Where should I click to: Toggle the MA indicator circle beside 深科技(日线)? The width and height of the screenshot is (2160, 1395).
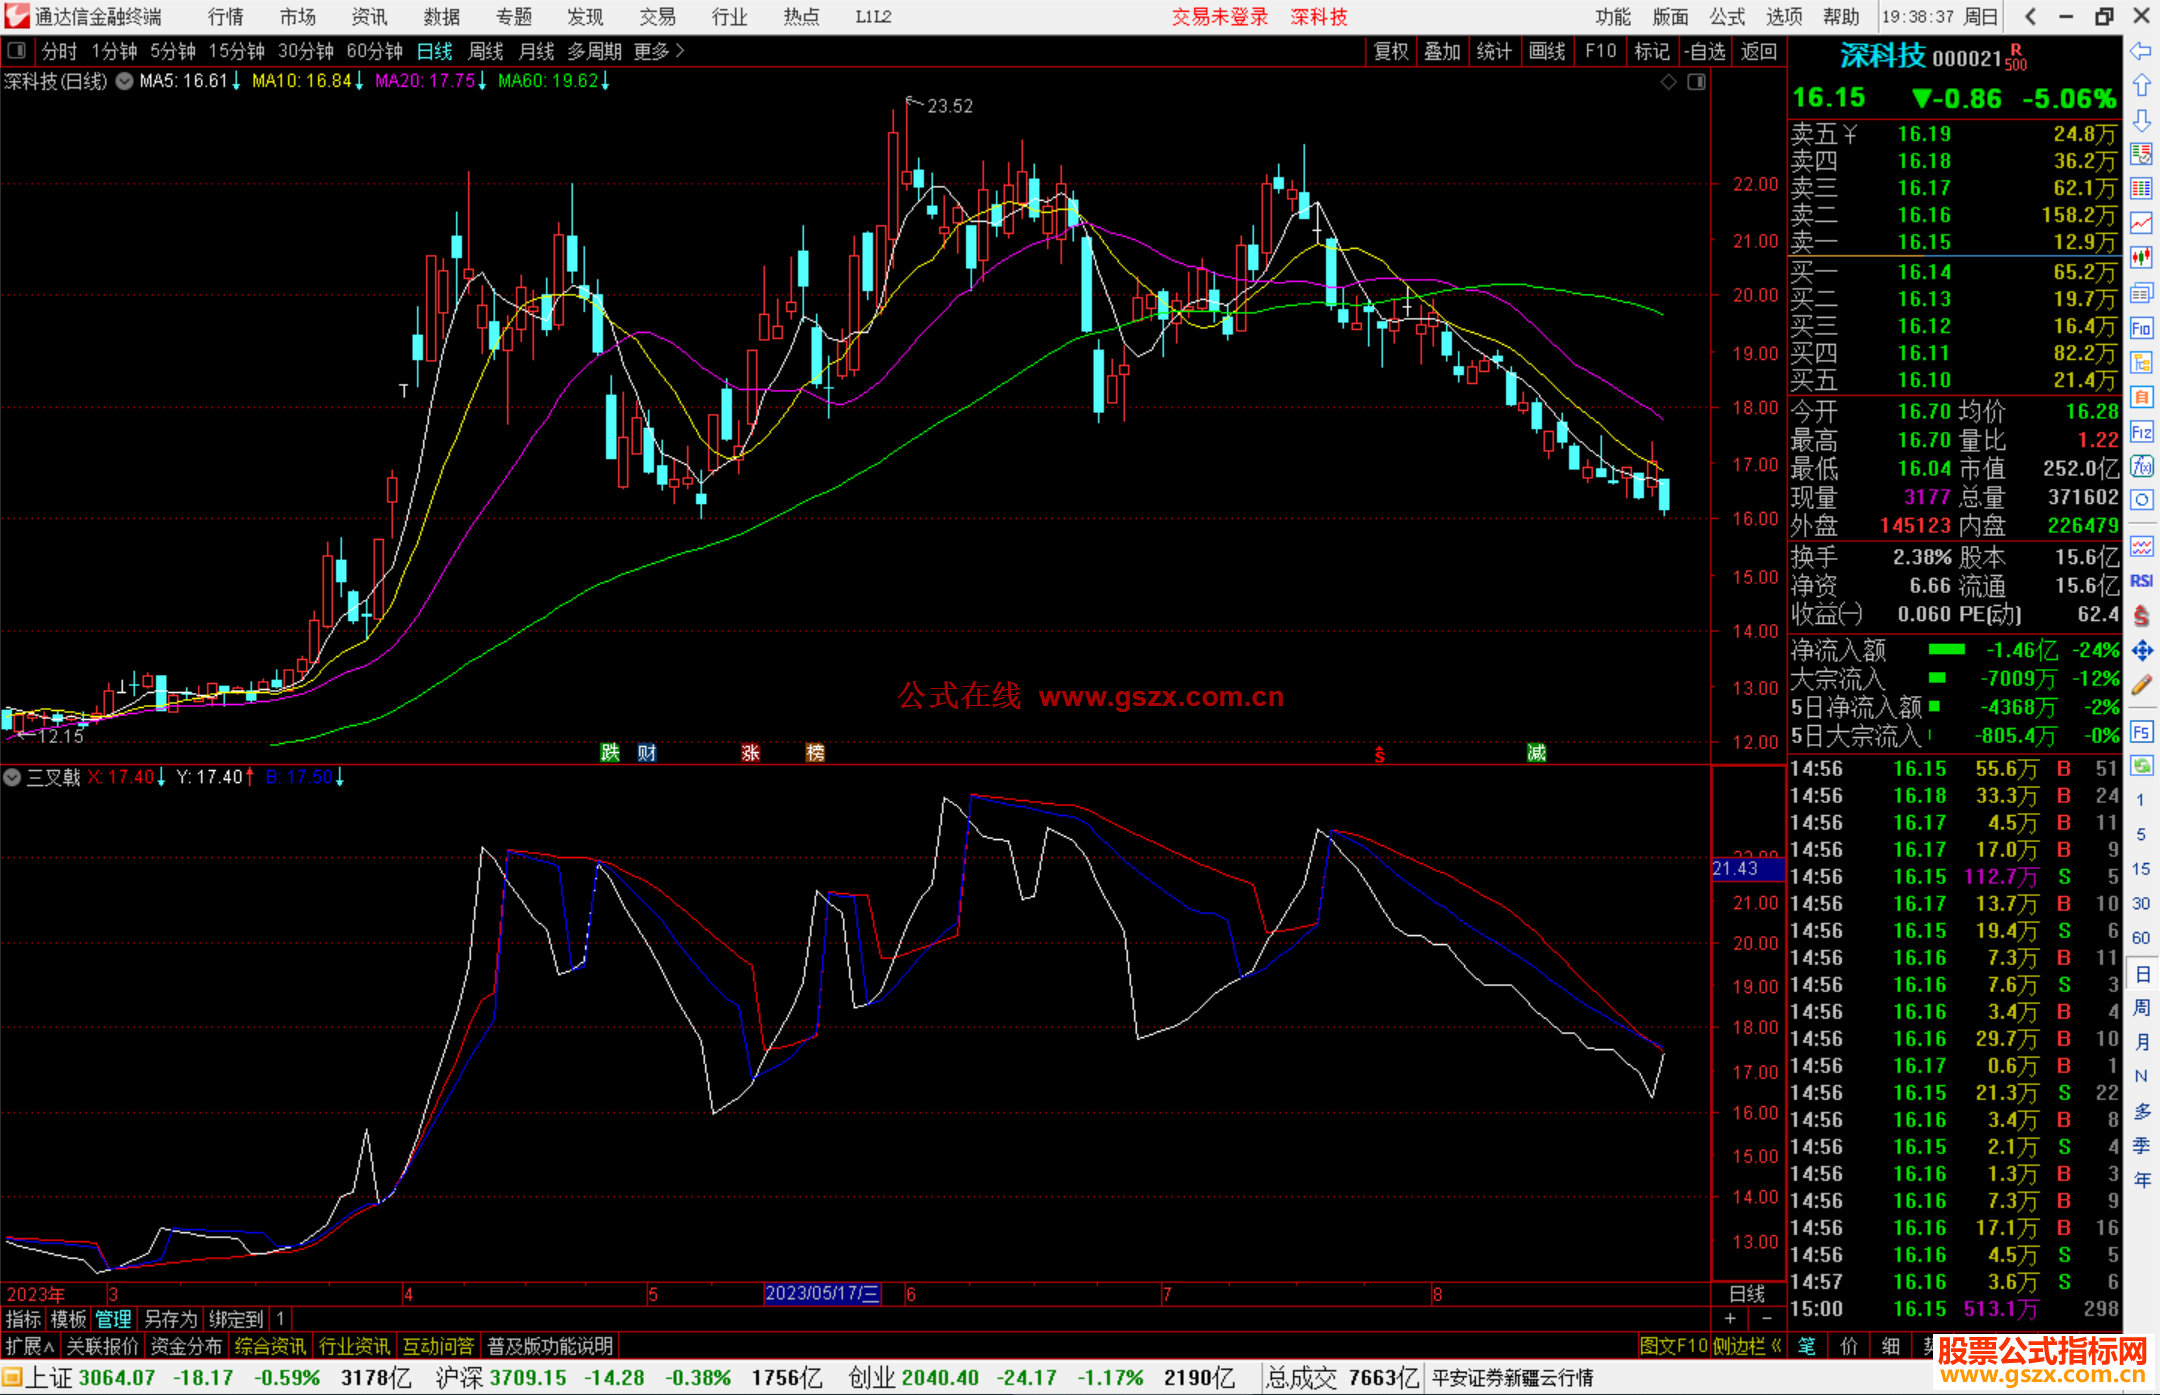pos(124,81)
